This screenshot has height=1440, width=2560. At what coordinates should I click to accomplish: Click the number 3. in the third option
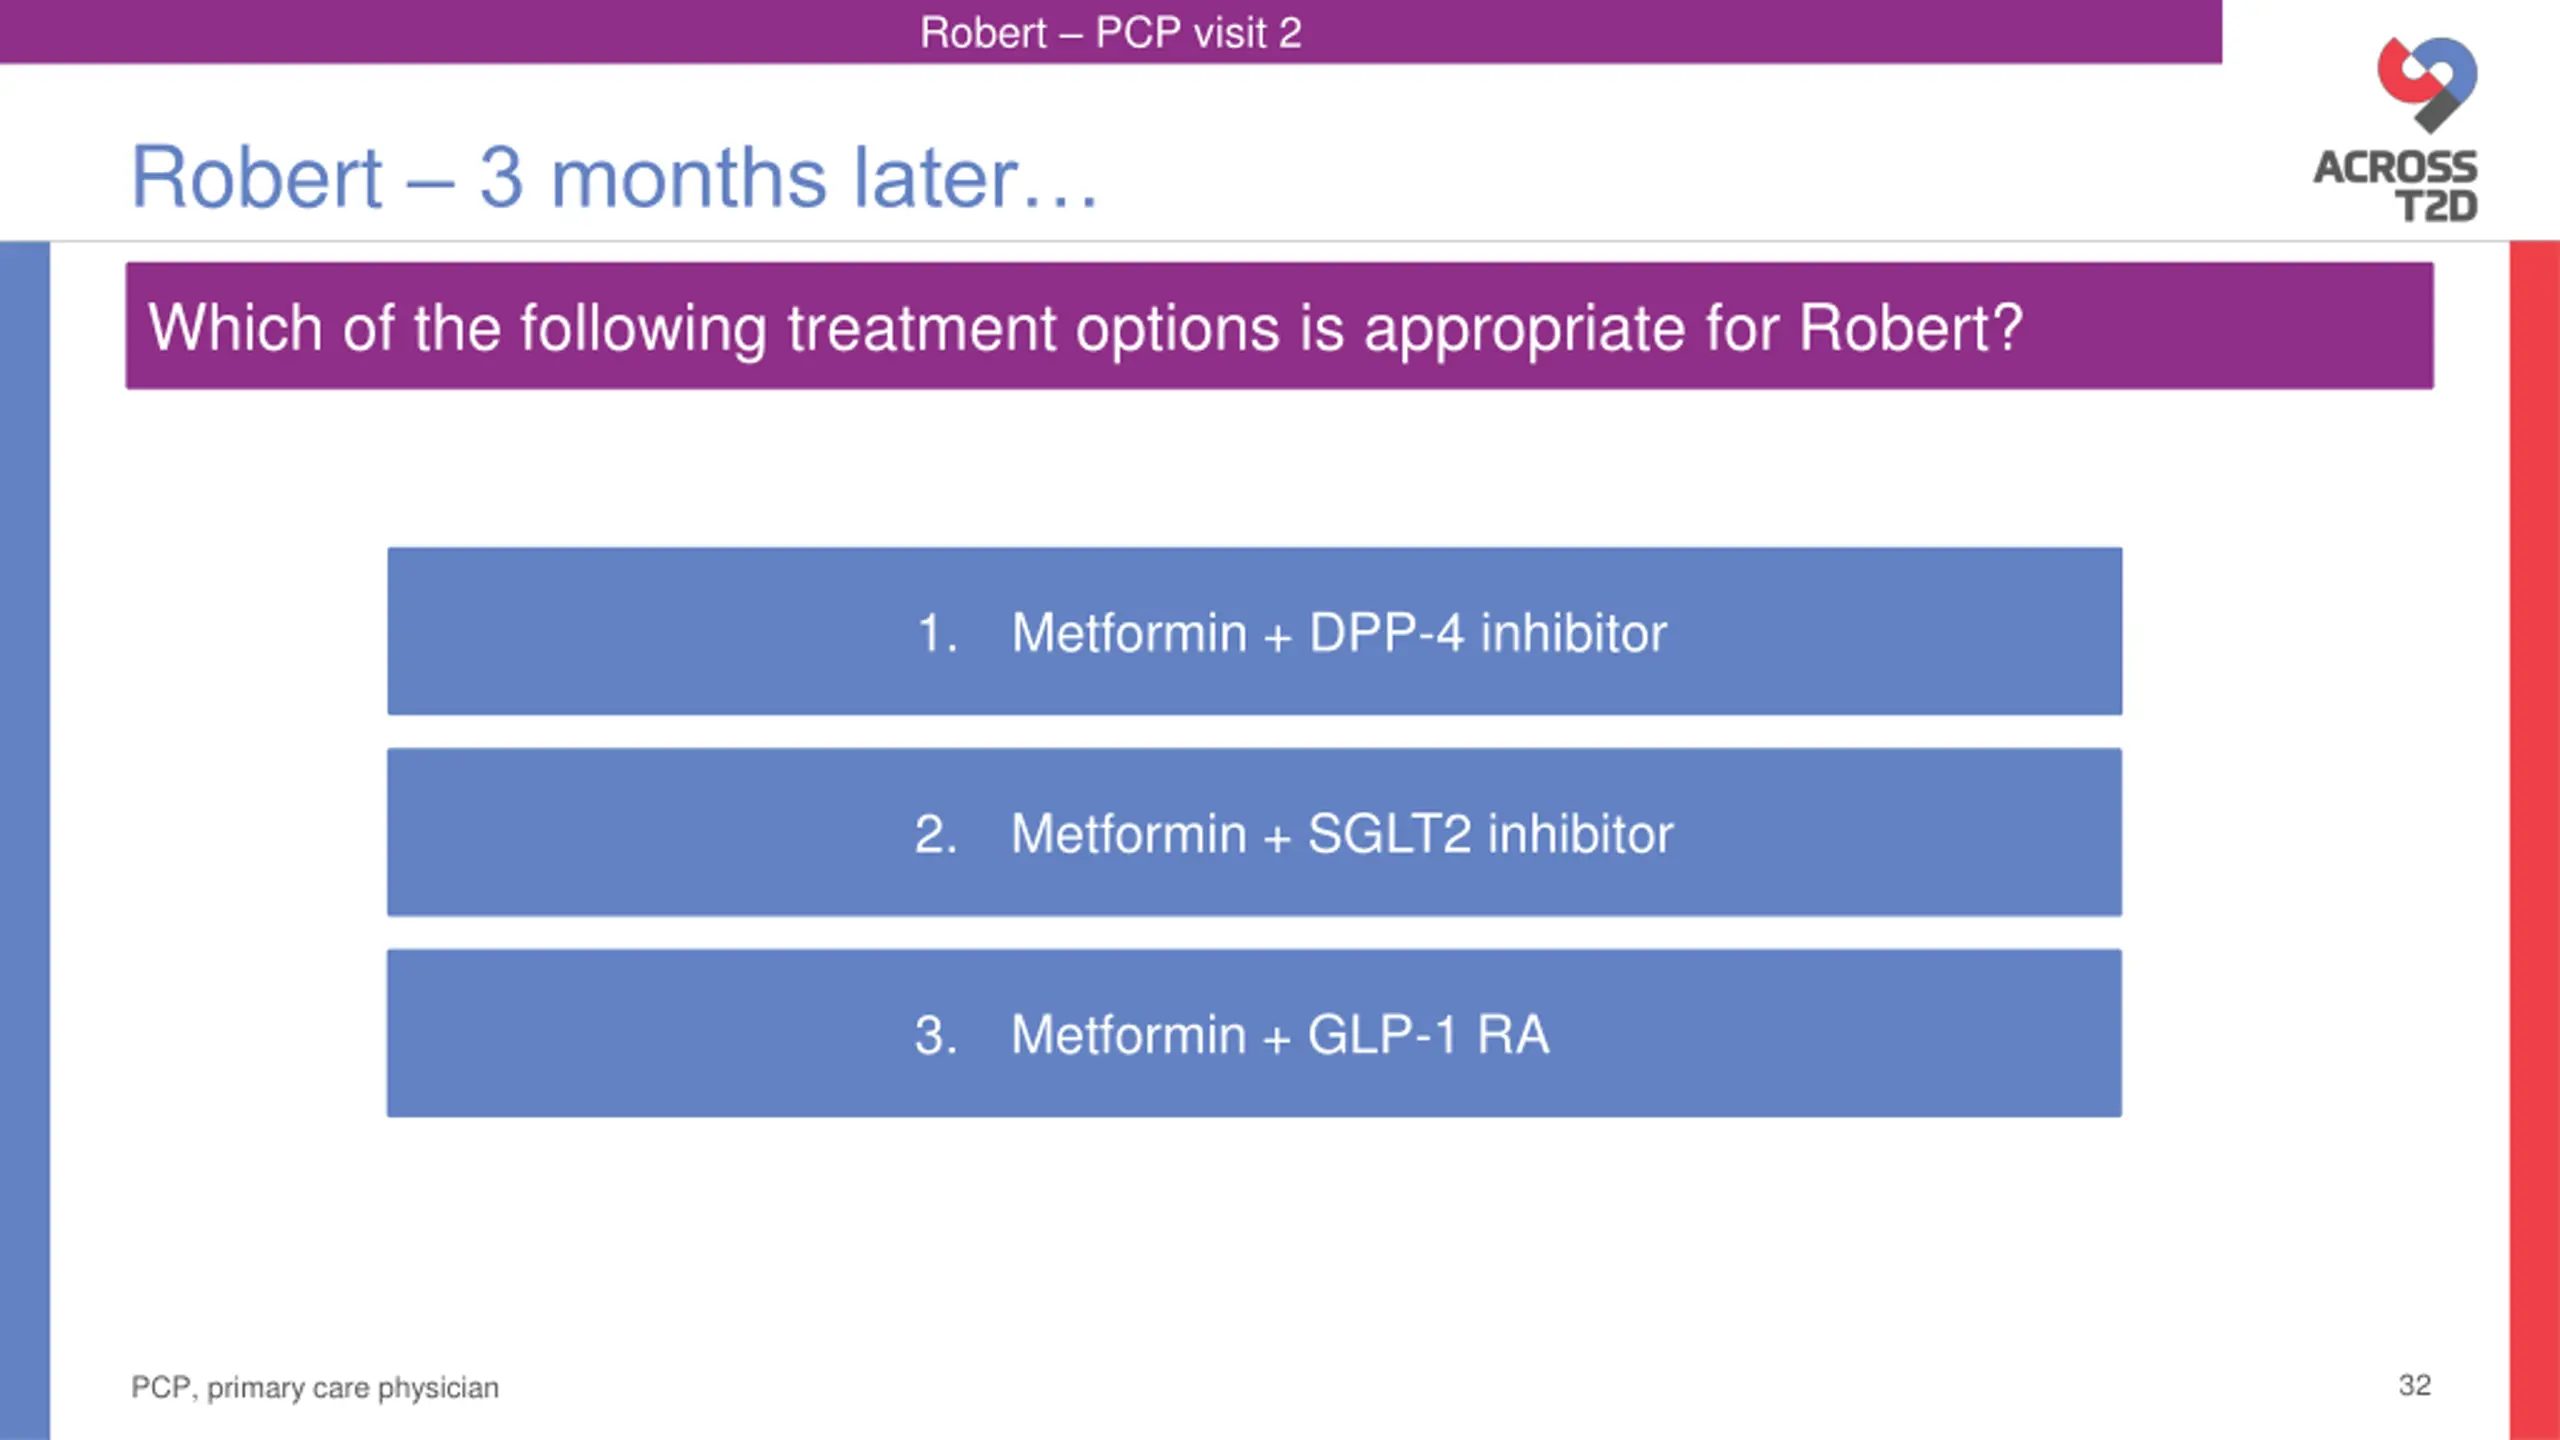click(x=936, y=1035)
